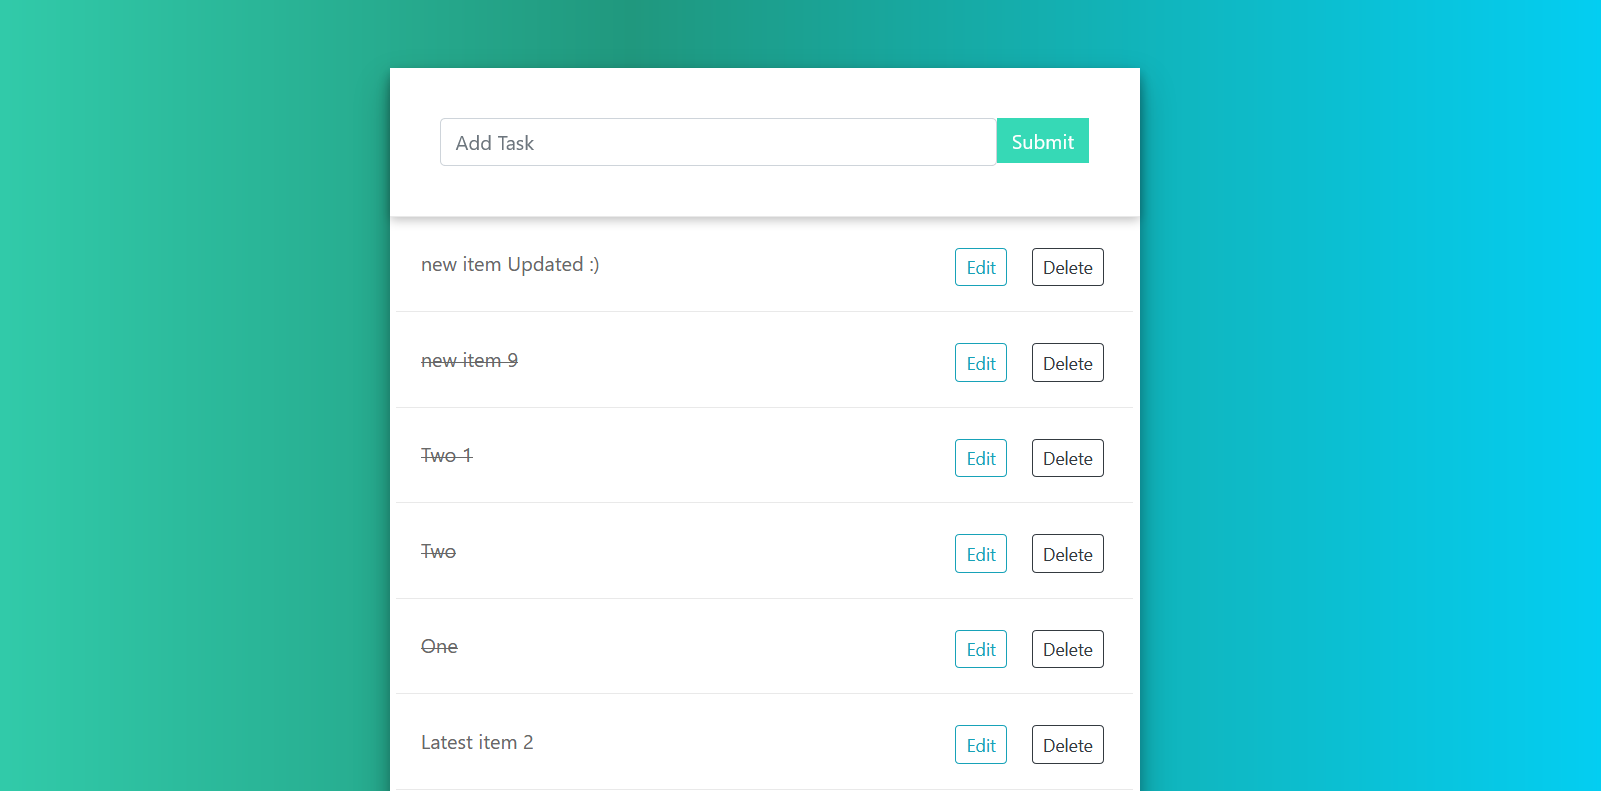Edit the 'Two 1' task
The width and height of the screenshot is (1601, 791).
[x=980, y=458]
